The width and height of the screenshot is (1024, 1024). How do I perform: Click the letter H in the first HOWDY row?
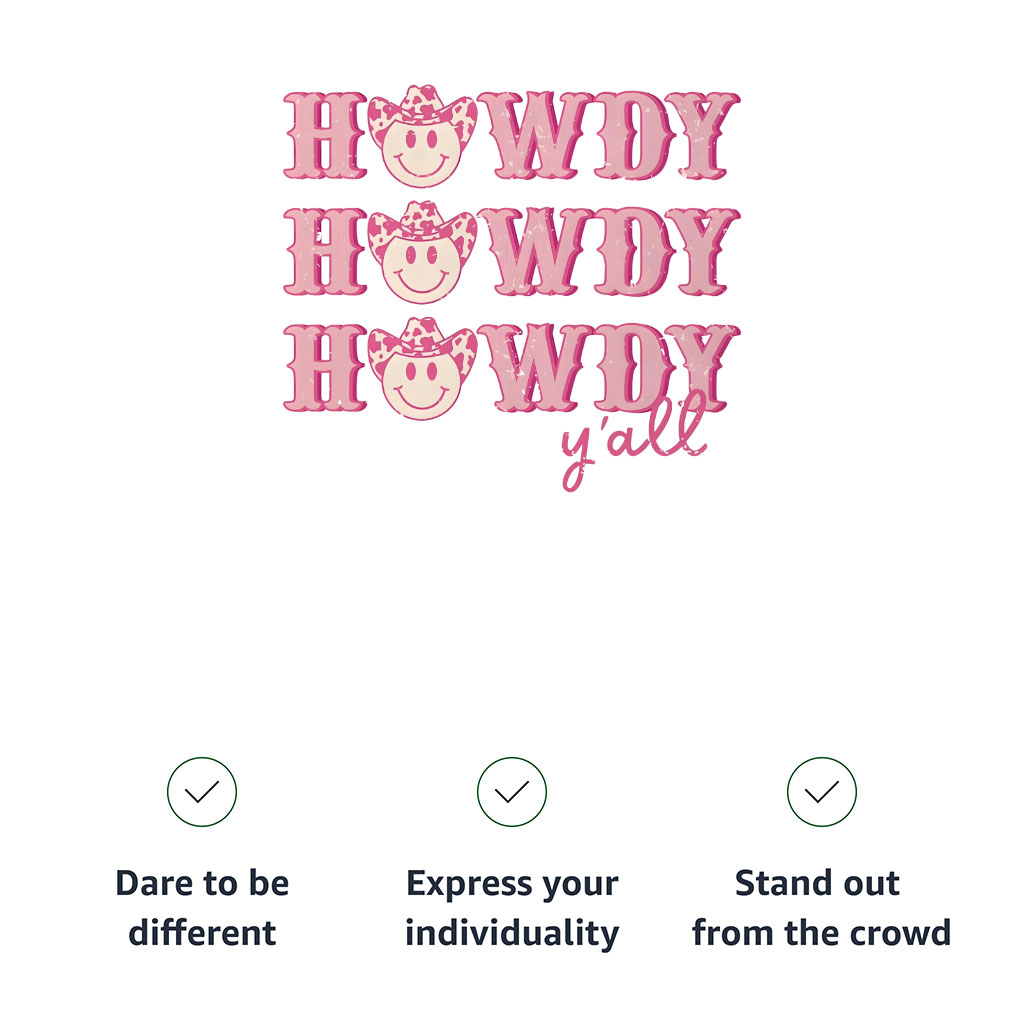pyautogui.click(x=325, y=136)
